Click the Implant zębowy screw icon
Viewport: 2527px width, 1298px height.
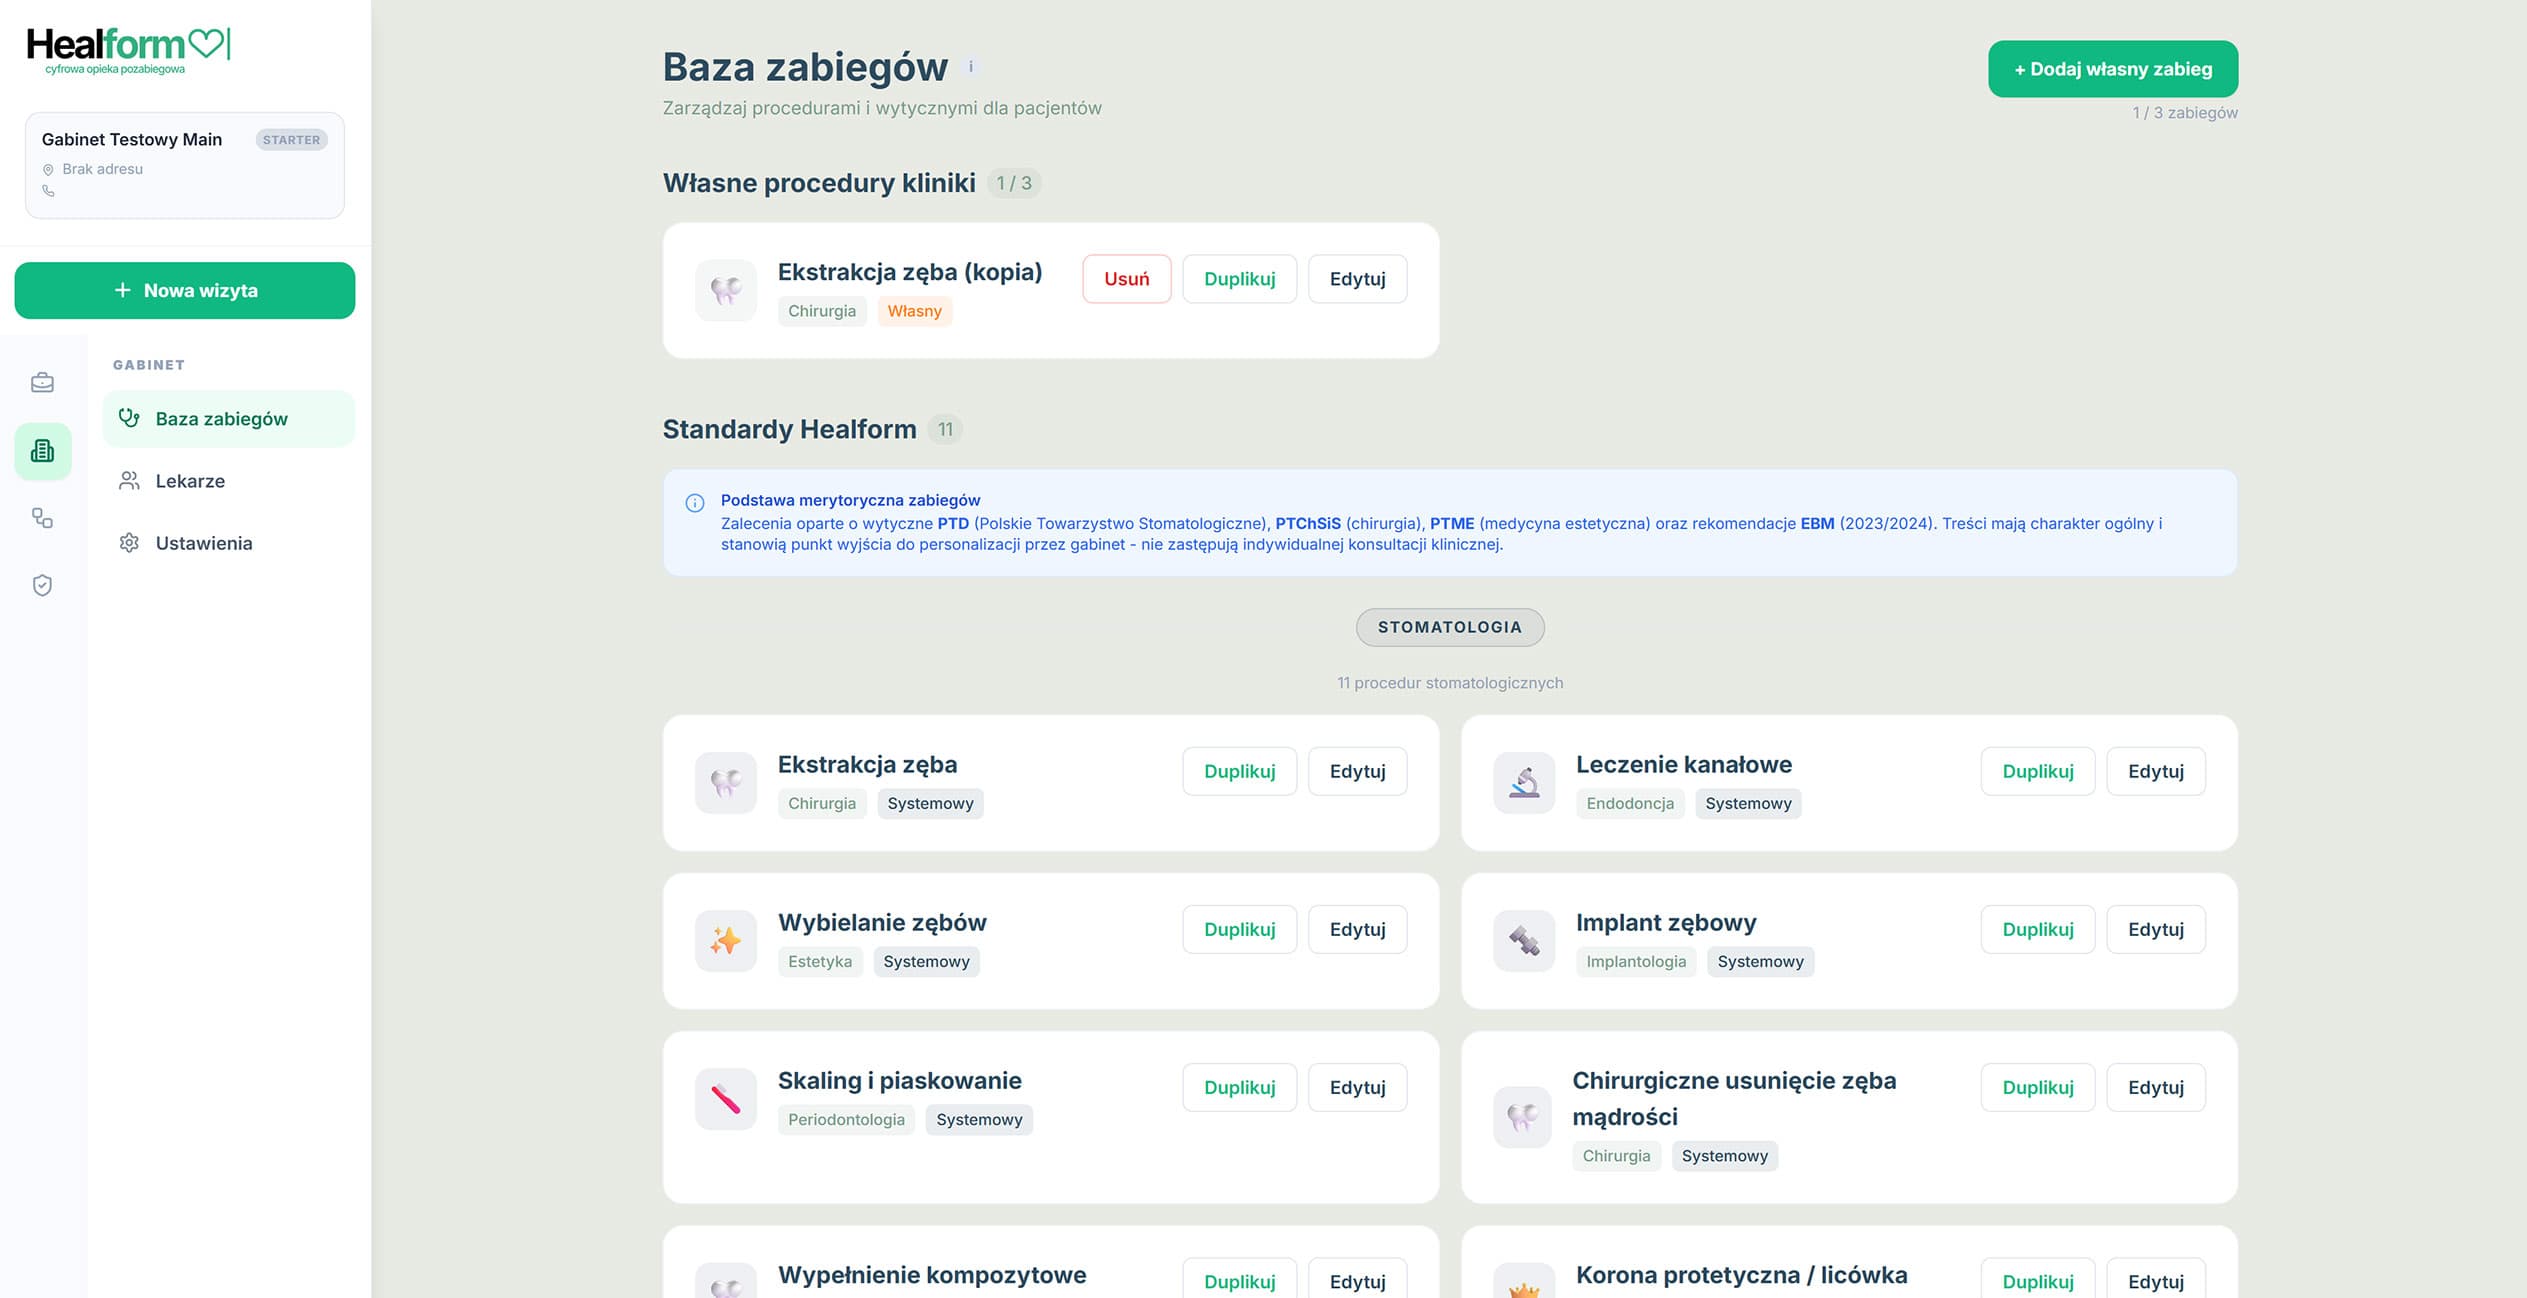tap(1524, 940)
